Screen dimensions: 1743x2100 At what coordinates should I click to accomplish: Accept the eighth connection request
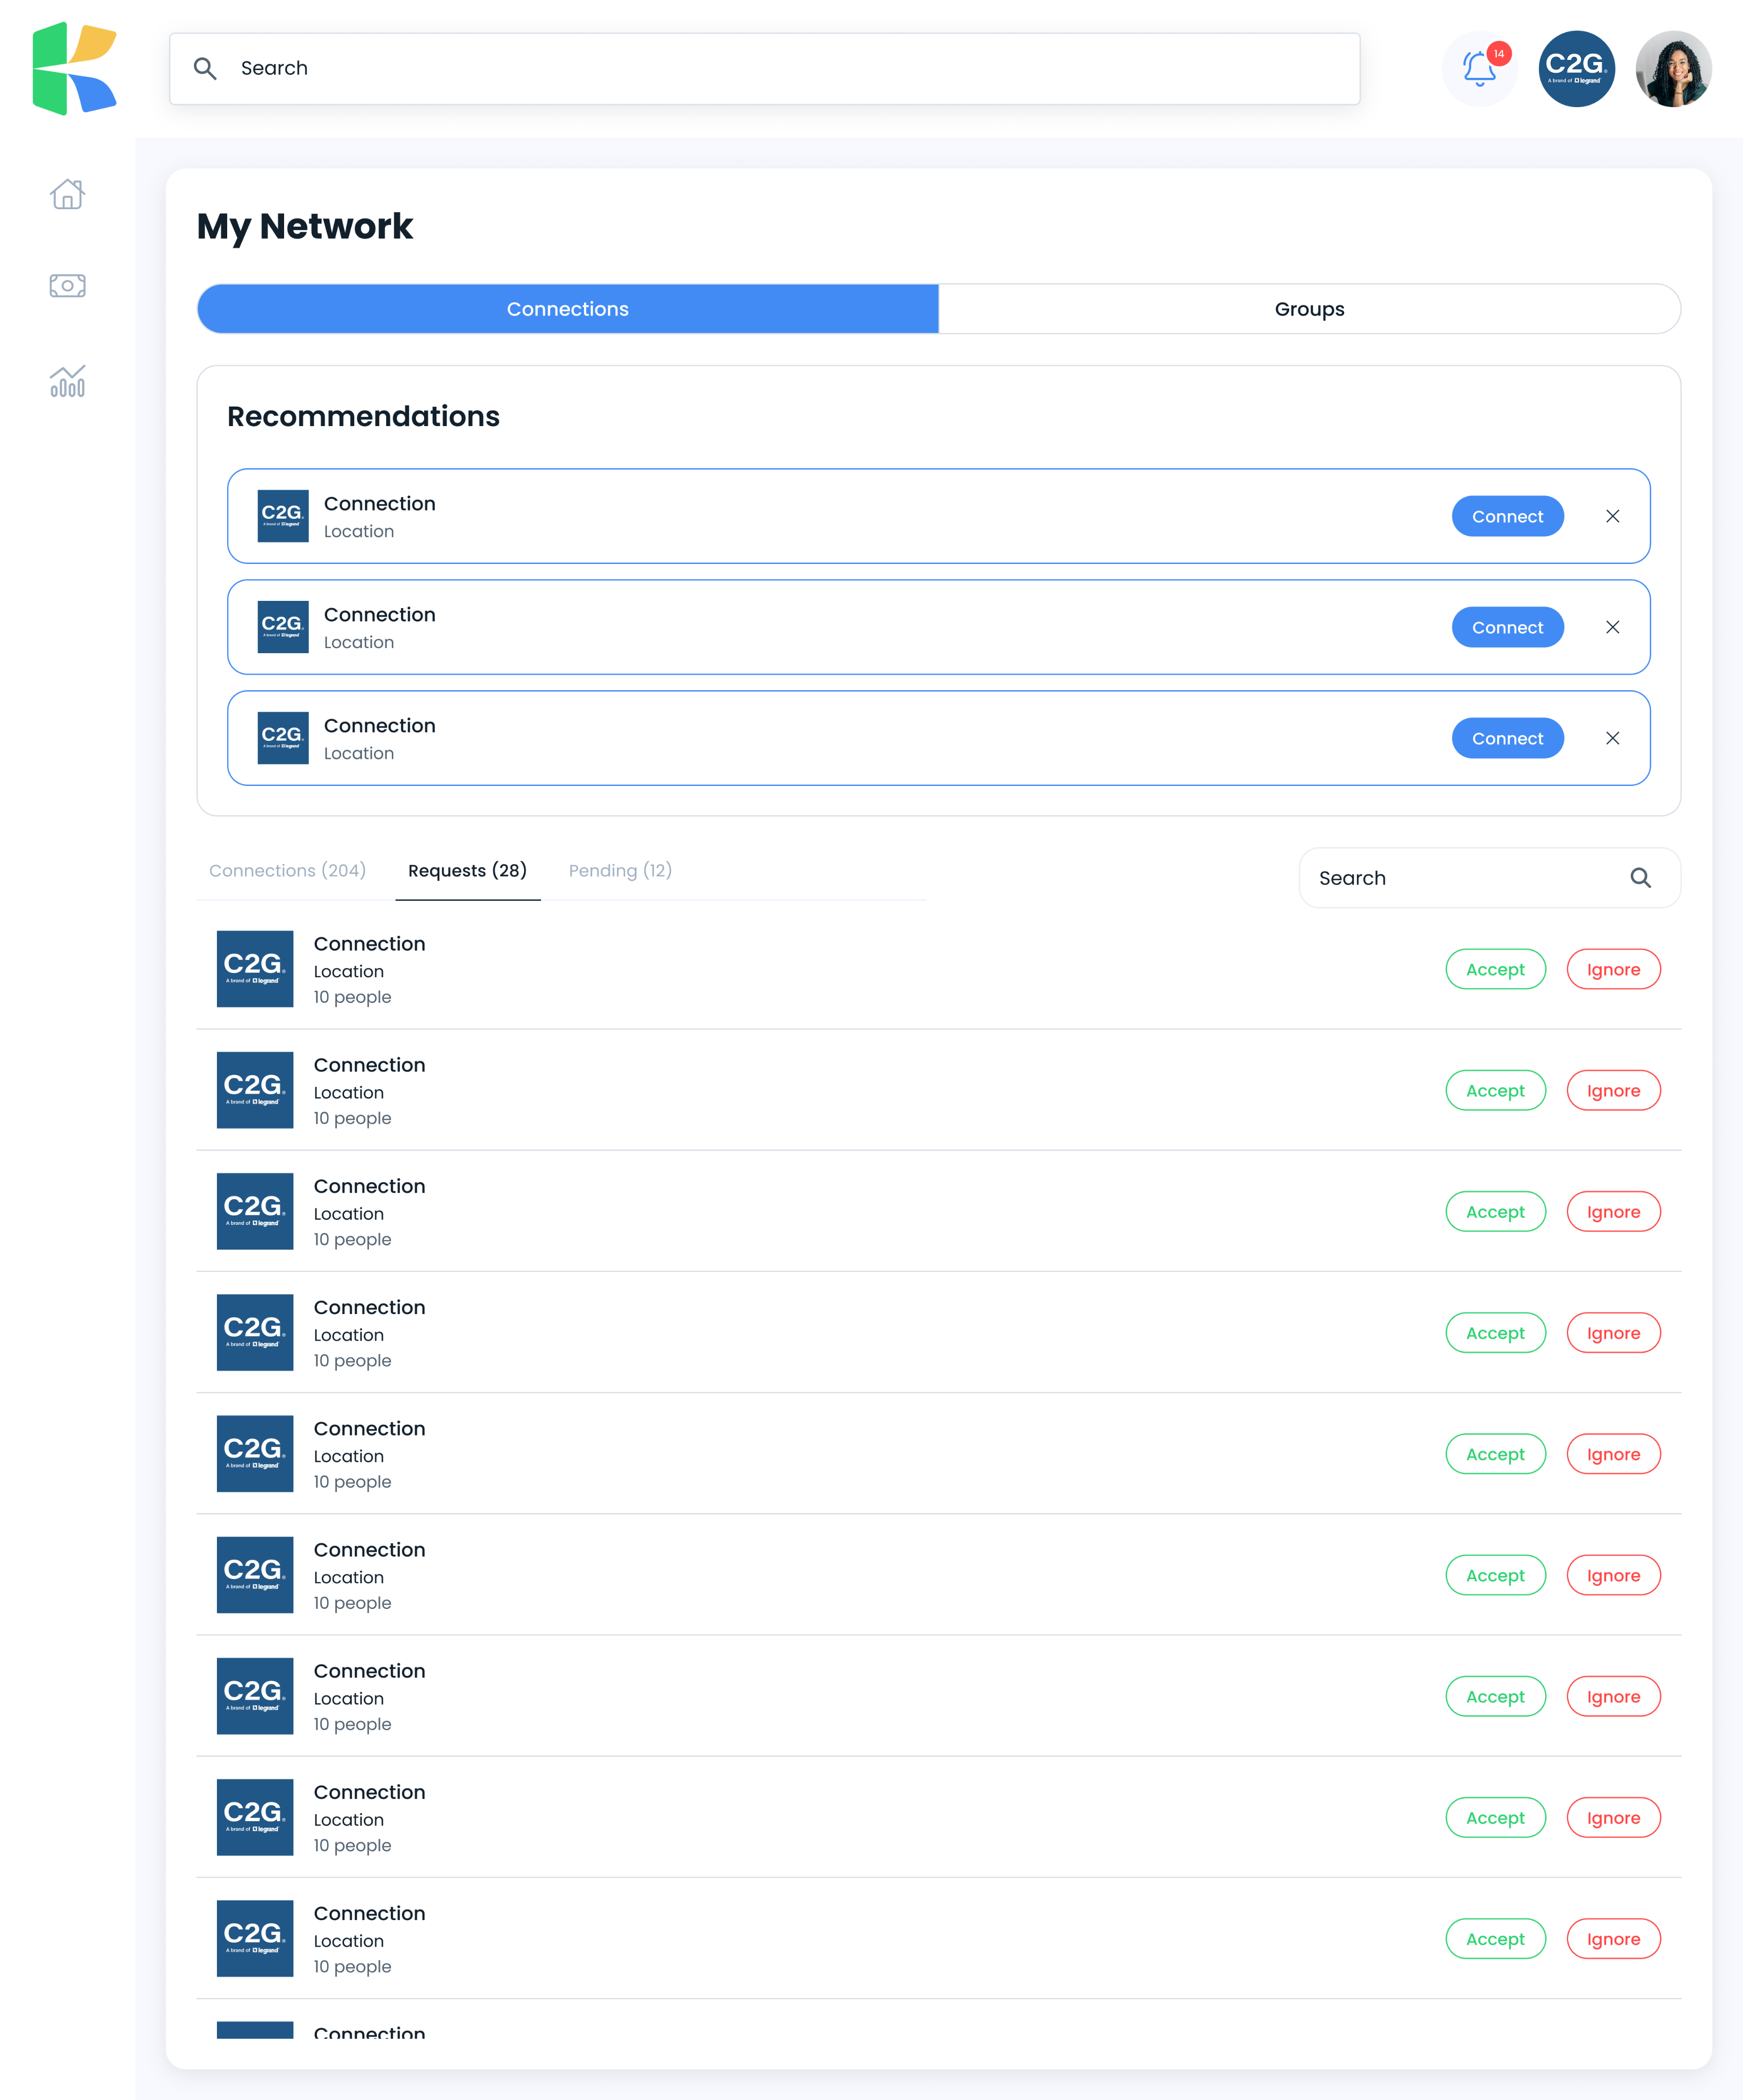click(x=1495, y=1817)
